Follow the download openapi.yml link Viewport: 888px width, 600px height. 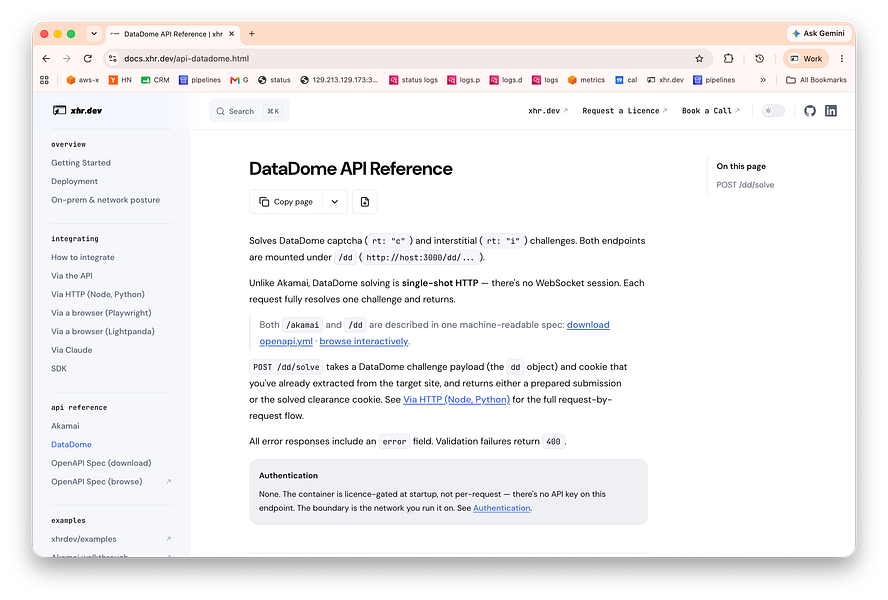588,325
